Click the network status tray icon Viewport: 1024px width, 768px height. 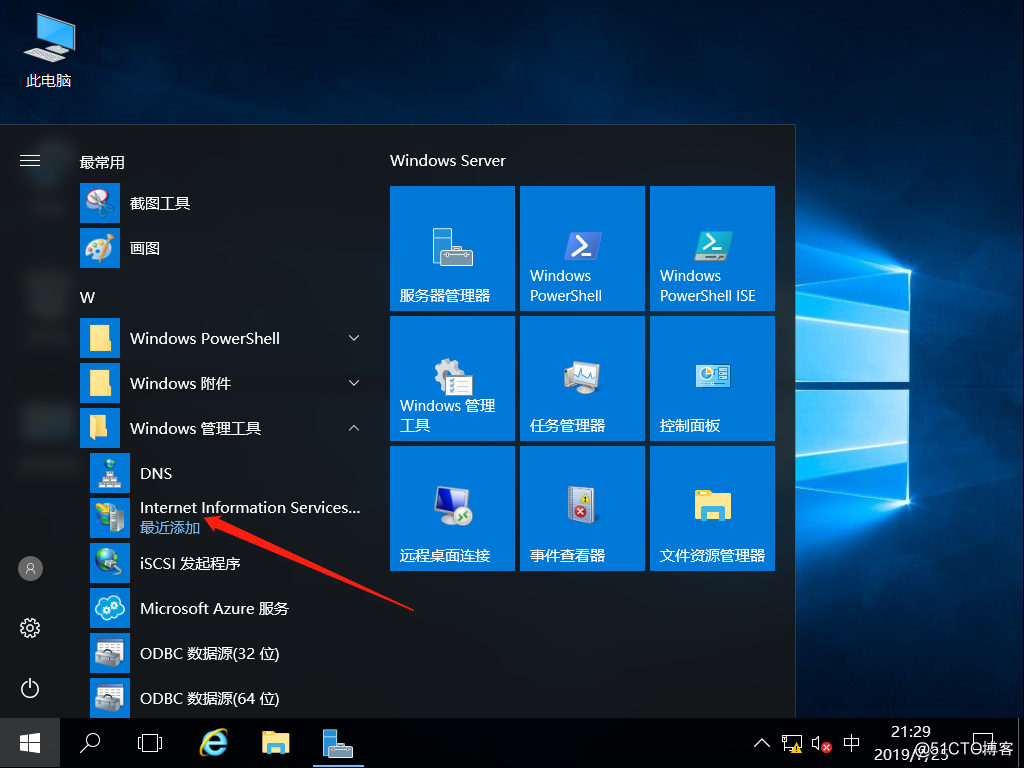(792, 744)
